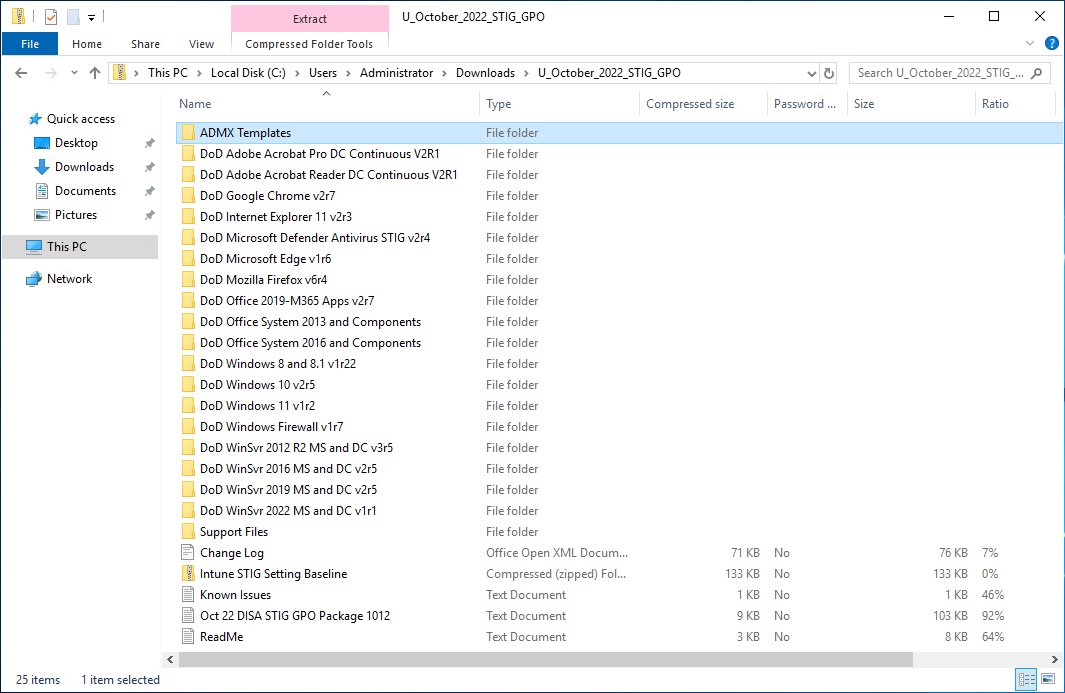
Task: Refresh the current folder view
Action: click(x=828, y=73)
